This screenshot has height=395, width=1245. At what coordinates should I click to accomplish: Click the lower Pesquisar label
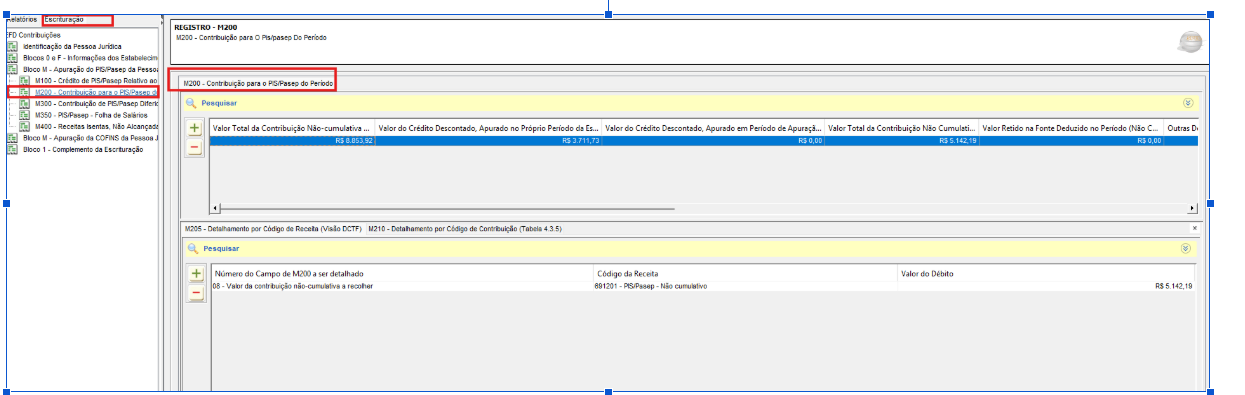[x=220, y=248]
